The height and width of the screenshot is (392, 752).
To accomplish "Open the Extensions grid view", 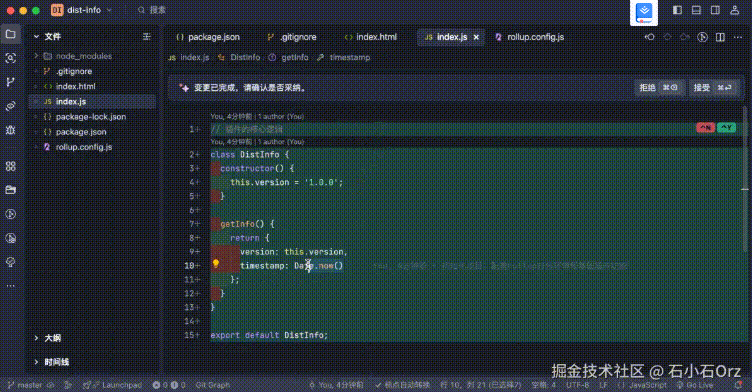I will [11, 166].
